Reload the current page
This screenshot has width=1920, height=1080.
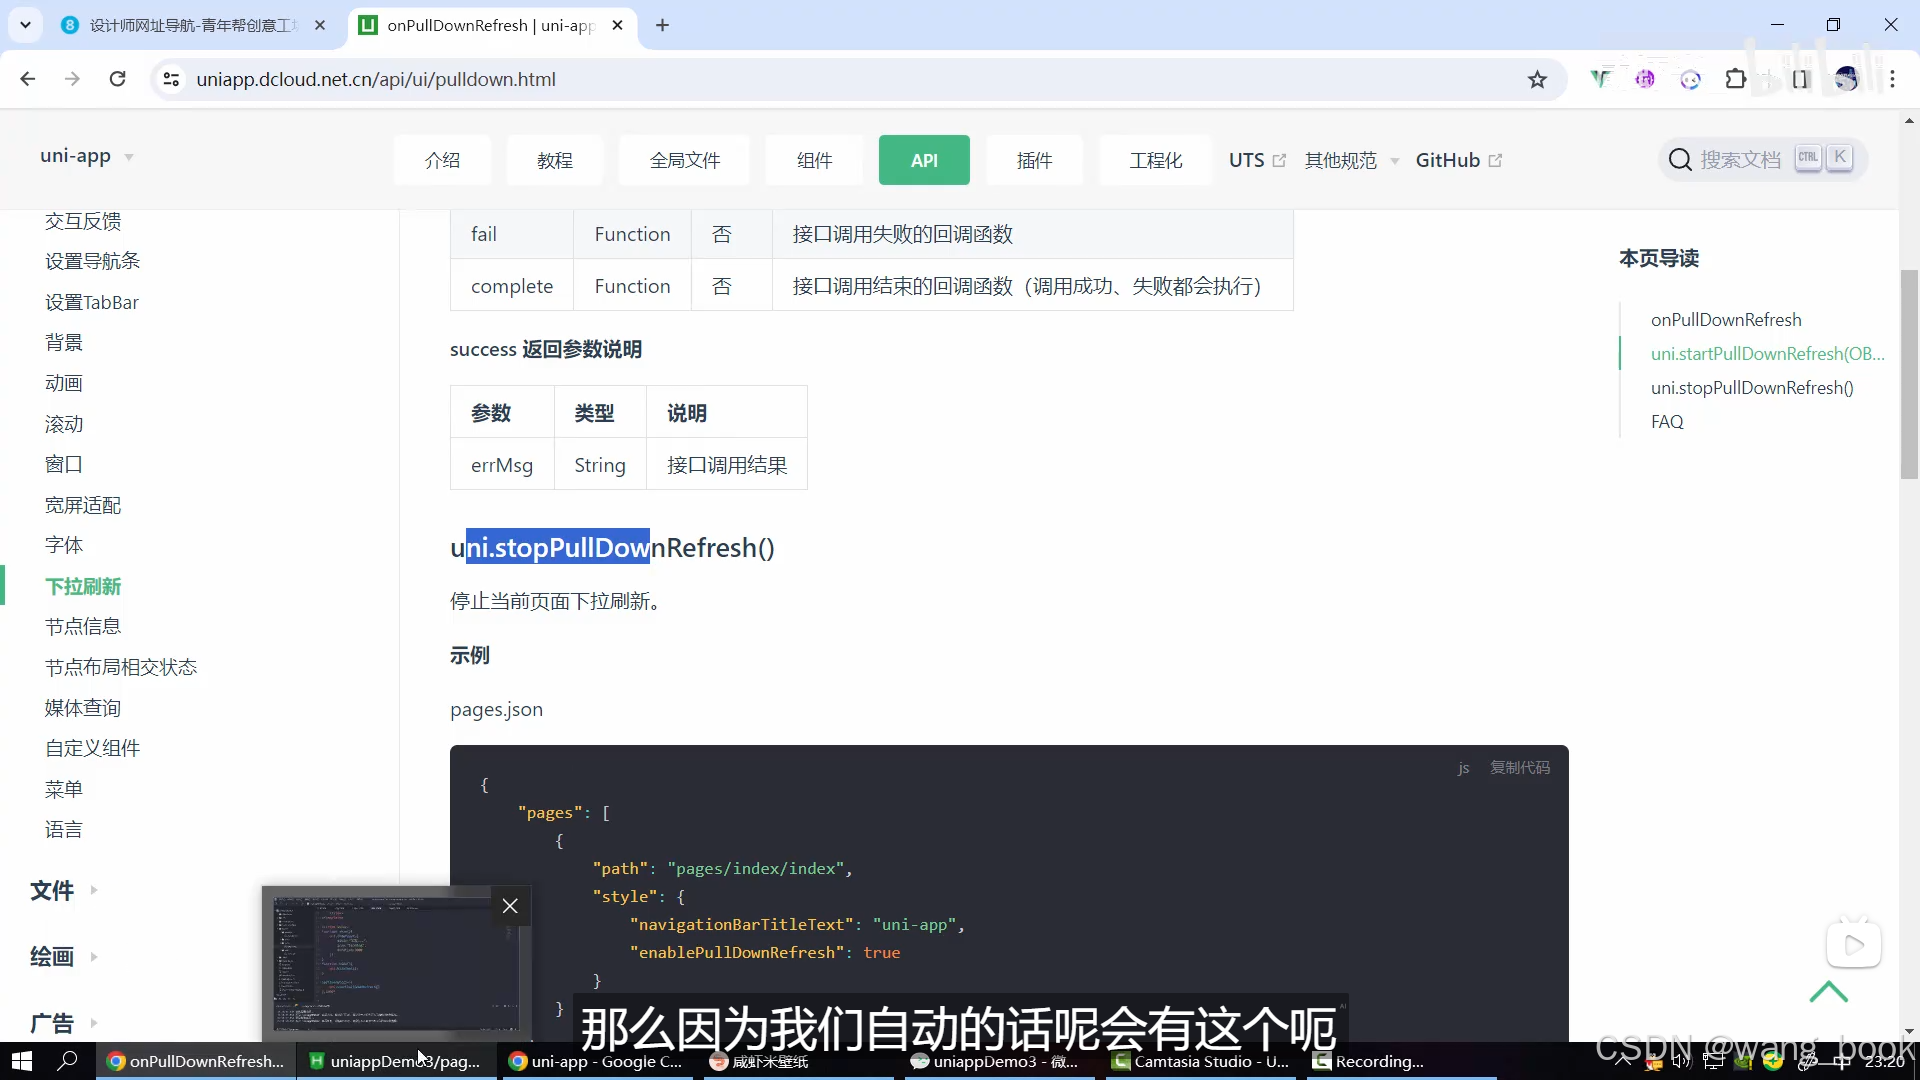click(117, 79)
